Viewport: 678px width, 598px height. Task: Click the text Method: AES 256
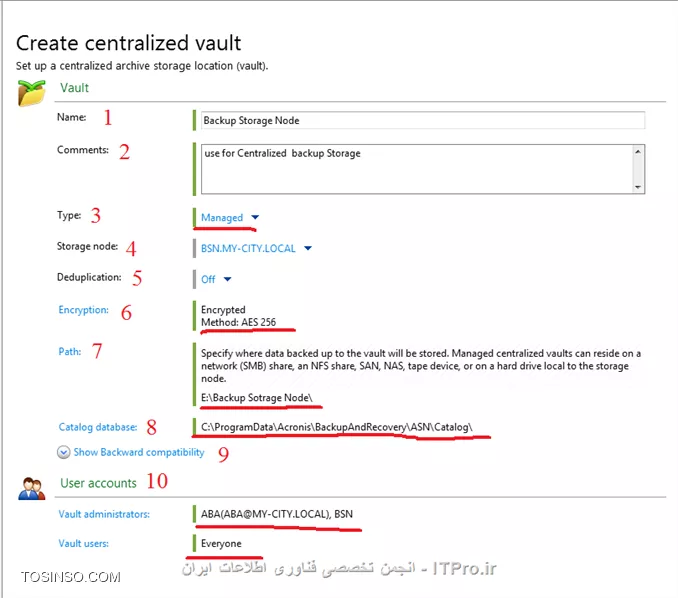[238, 322]
